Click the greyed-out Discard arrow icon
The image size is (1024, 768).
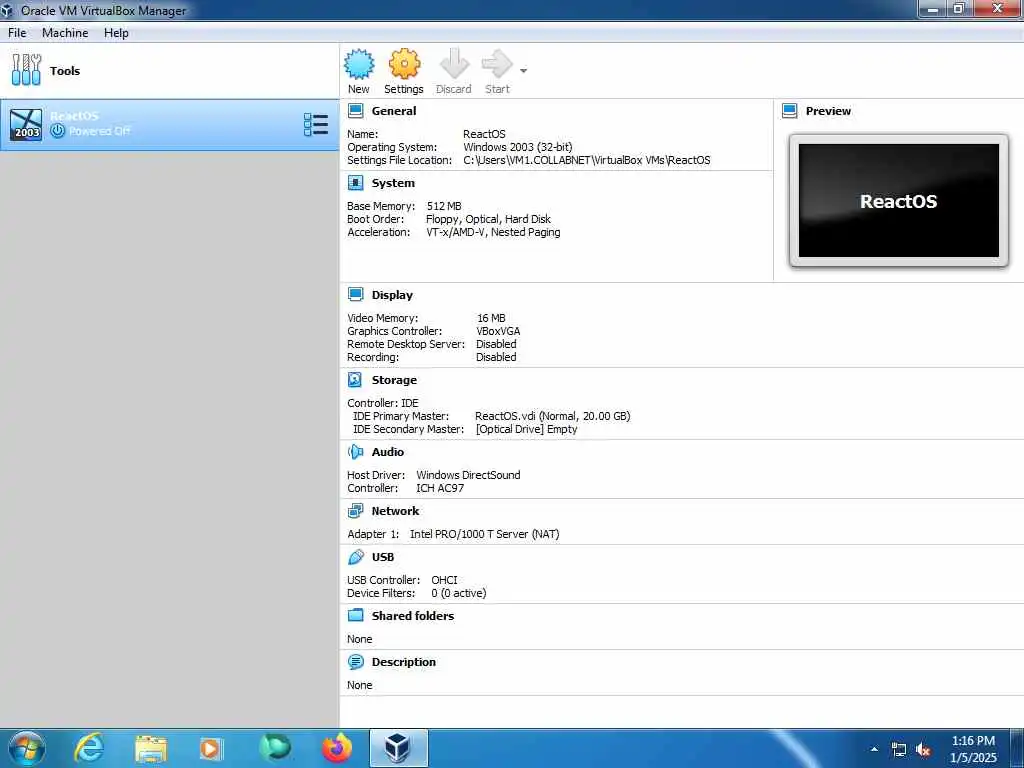click(x=454, y=64)
